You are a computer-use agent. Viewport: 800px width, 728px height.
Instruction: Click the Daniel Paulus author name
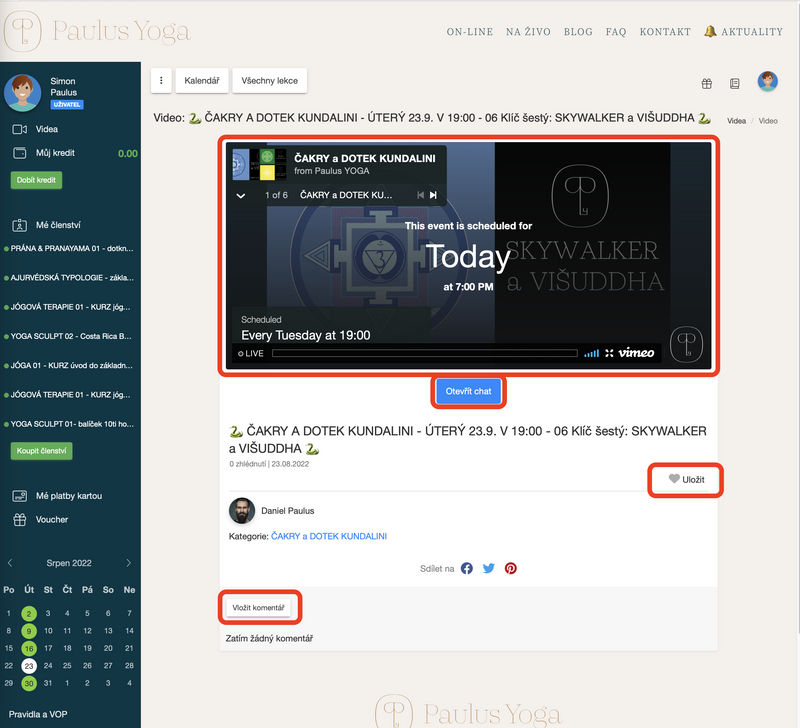pos(288,511)
